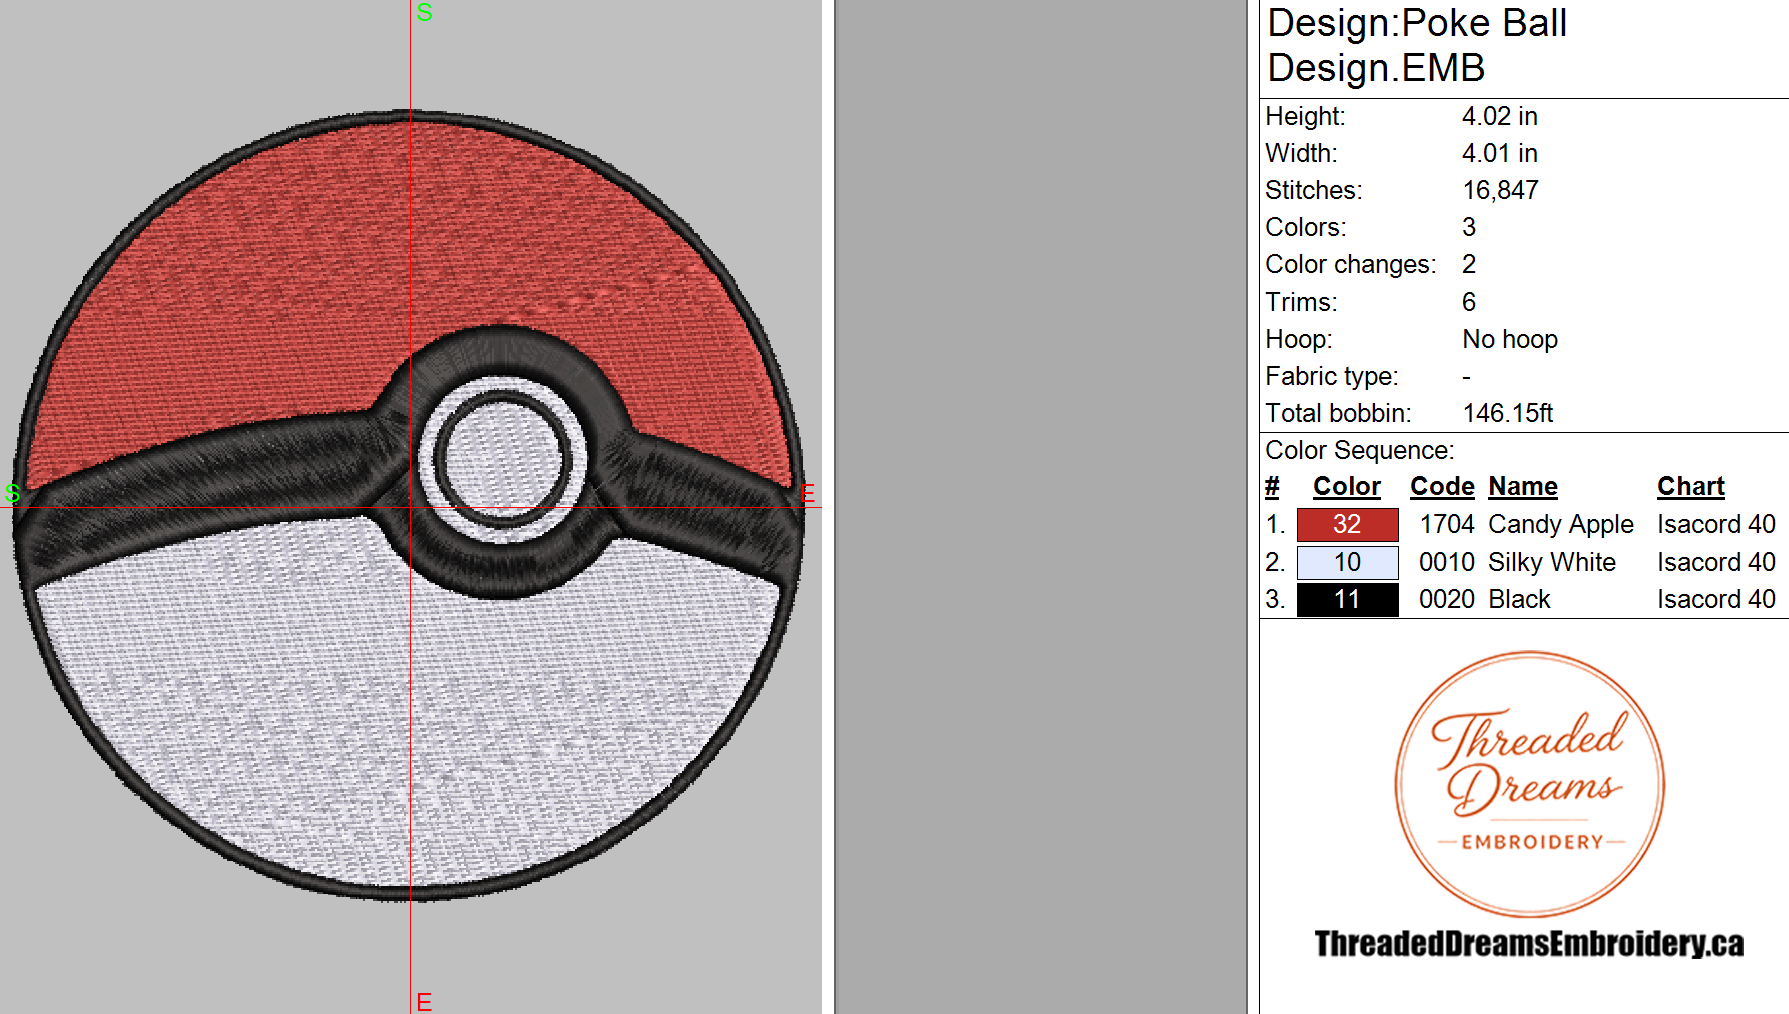Click the Threaded Dreams Embroidery logo
This screenshot has height=1014, width=1789.
(x=1530, y=784)
